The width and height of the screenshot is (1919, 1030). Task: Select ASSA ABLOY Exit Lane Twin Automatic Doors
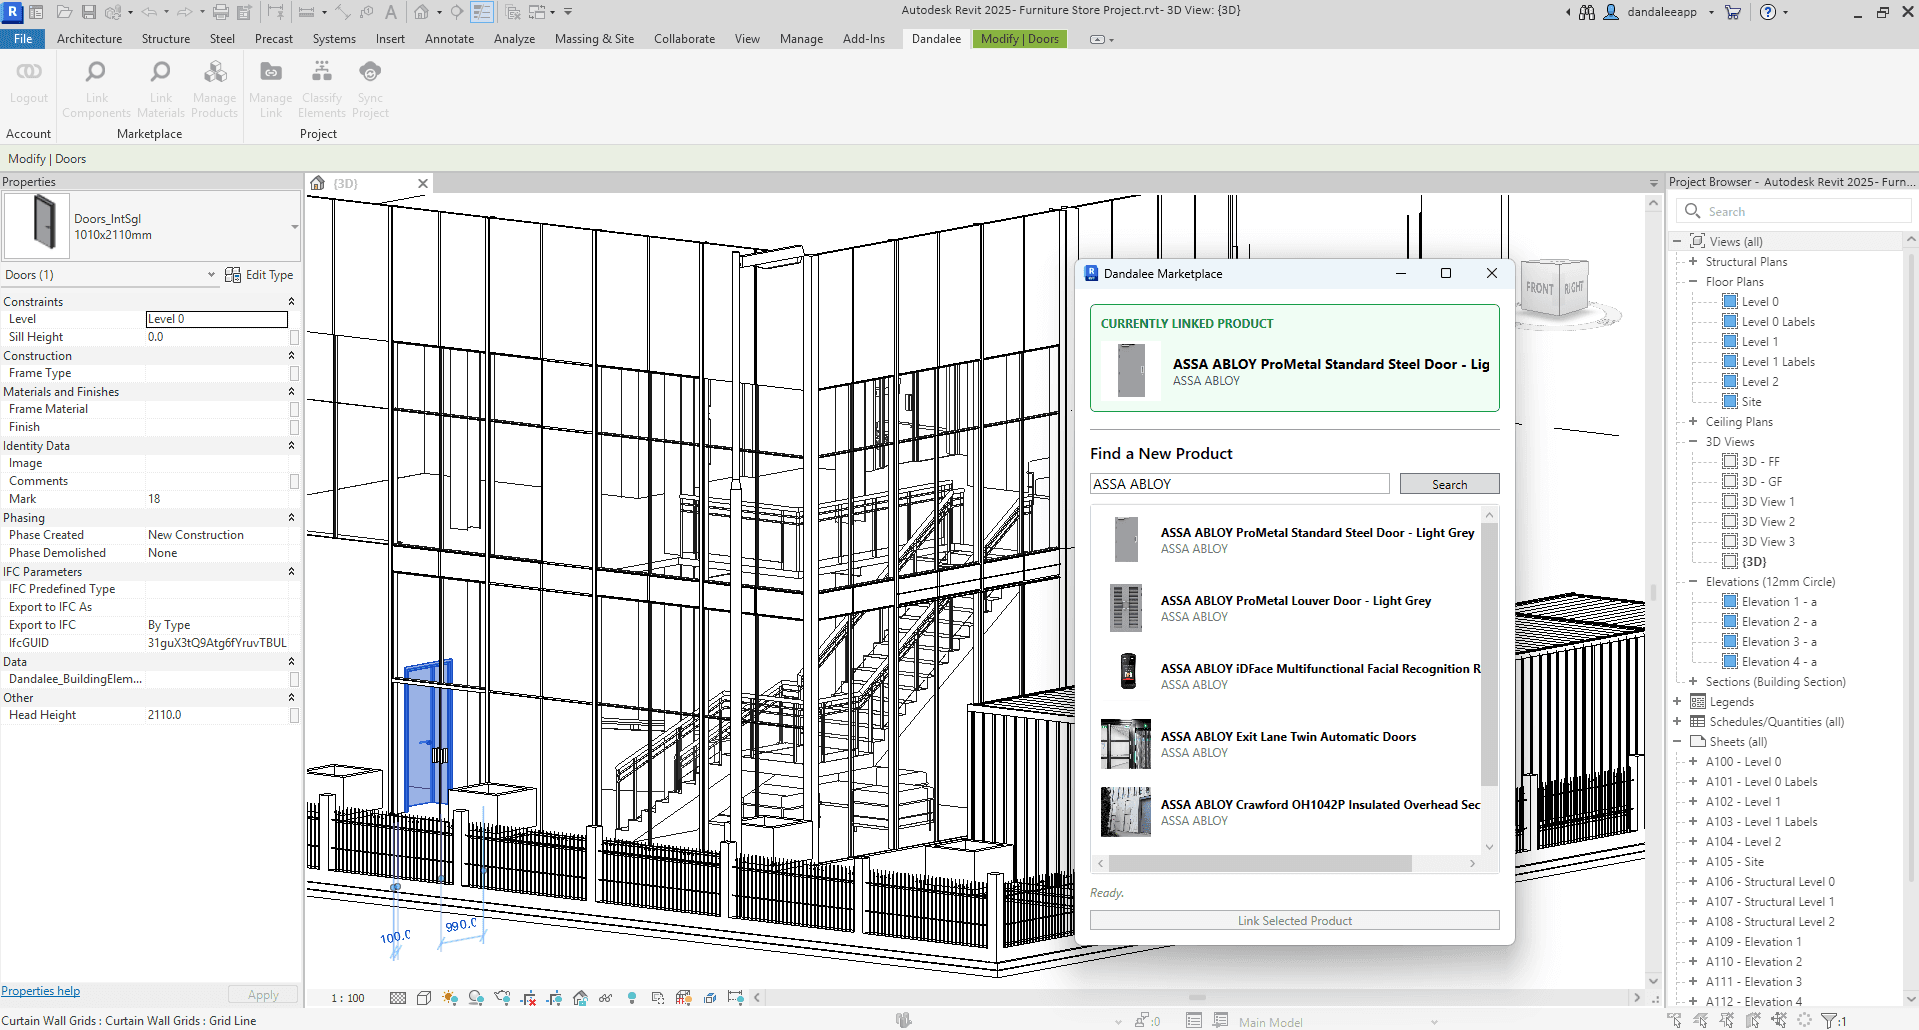click(x=1290, y=744)
